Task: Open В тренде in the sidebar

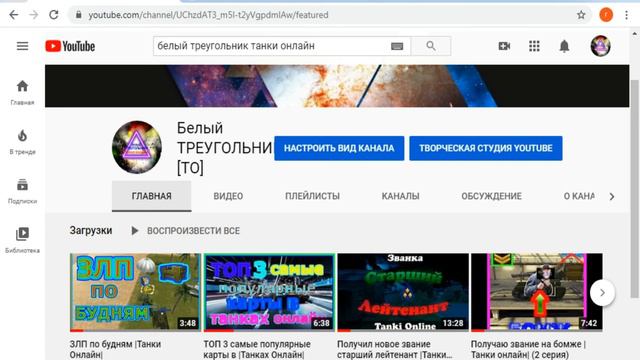Action: [x=22, y=142]
